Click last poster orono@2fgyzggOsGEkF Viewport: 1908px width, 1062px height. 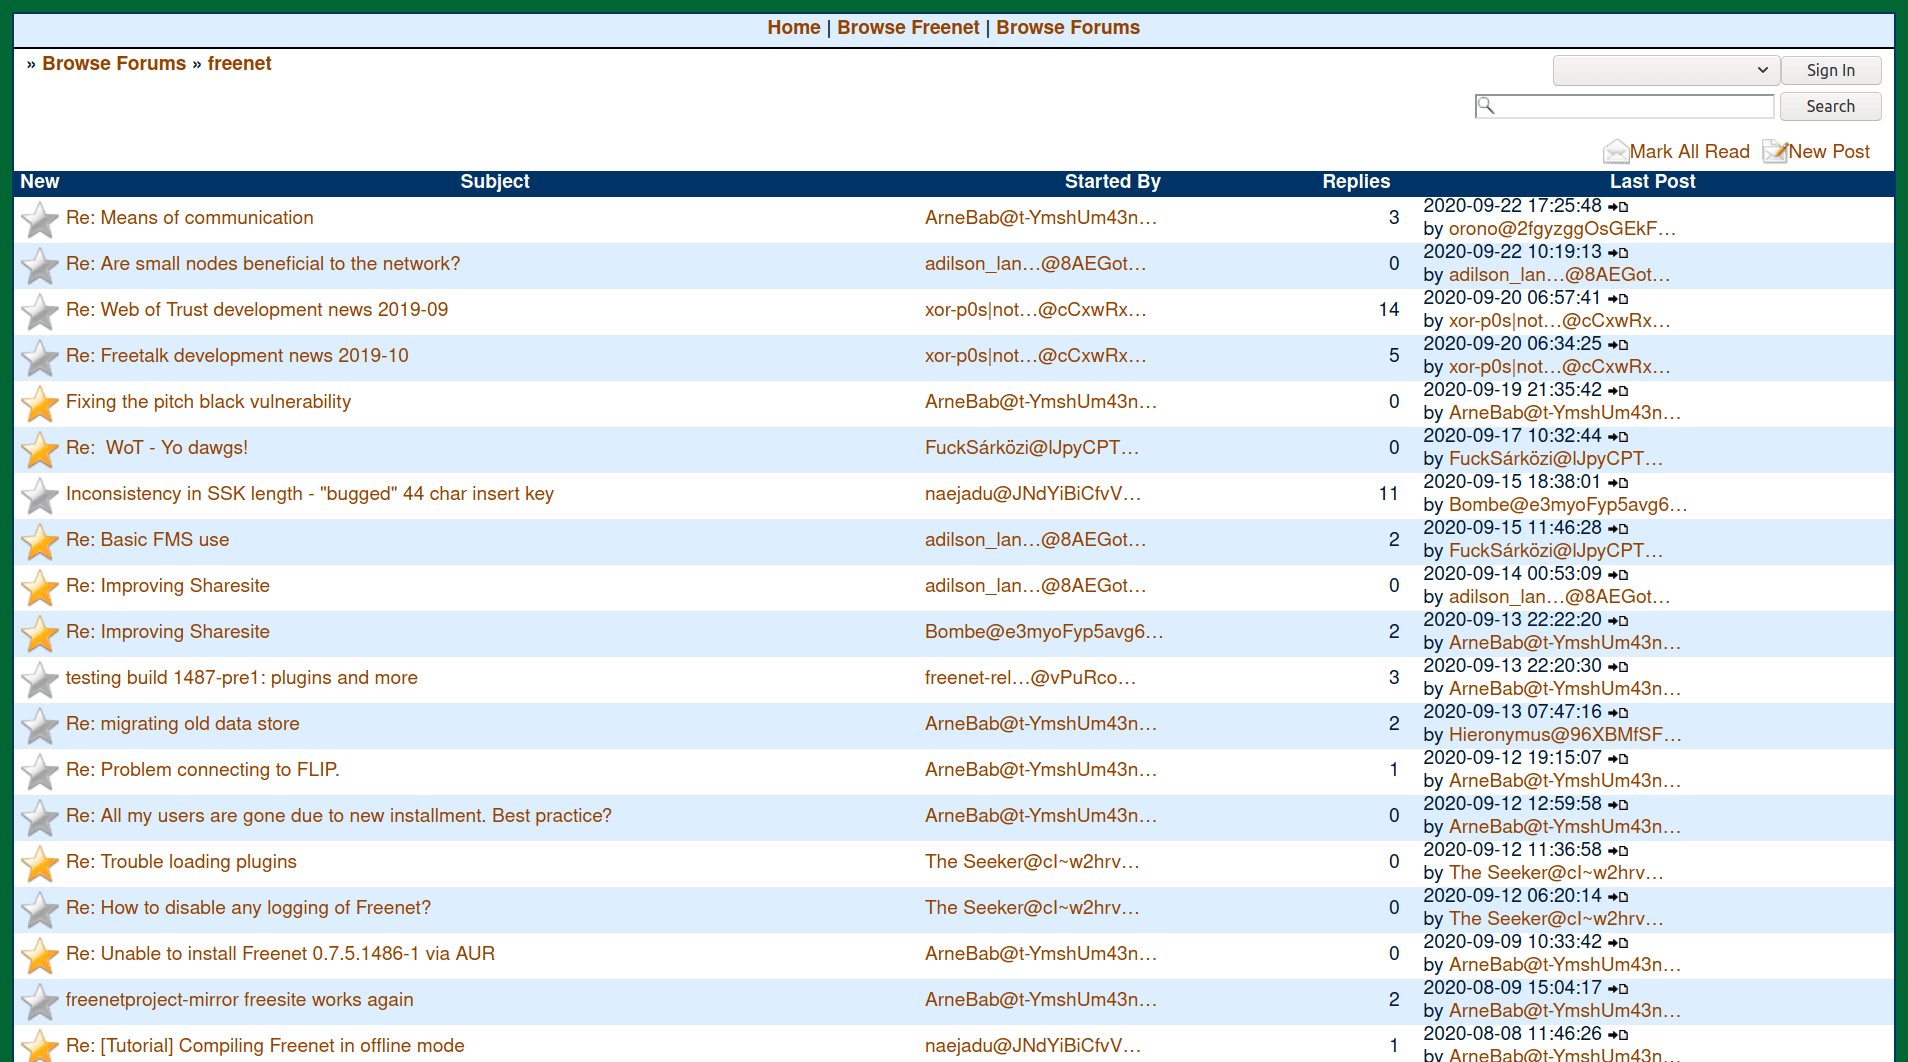pyautogui.click(x=1562, y=229)
